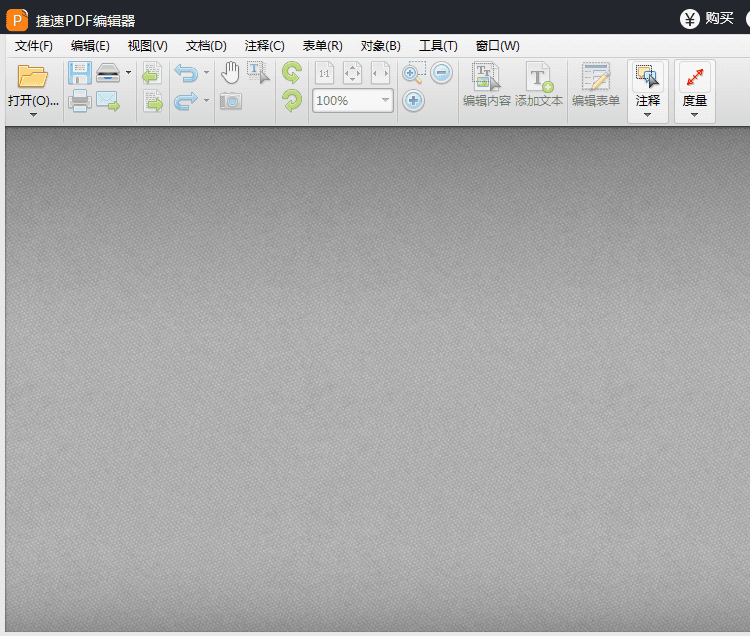Click the Snapshot camera icon
Viewport: 750px width, 636px height.
click(231, 101)
